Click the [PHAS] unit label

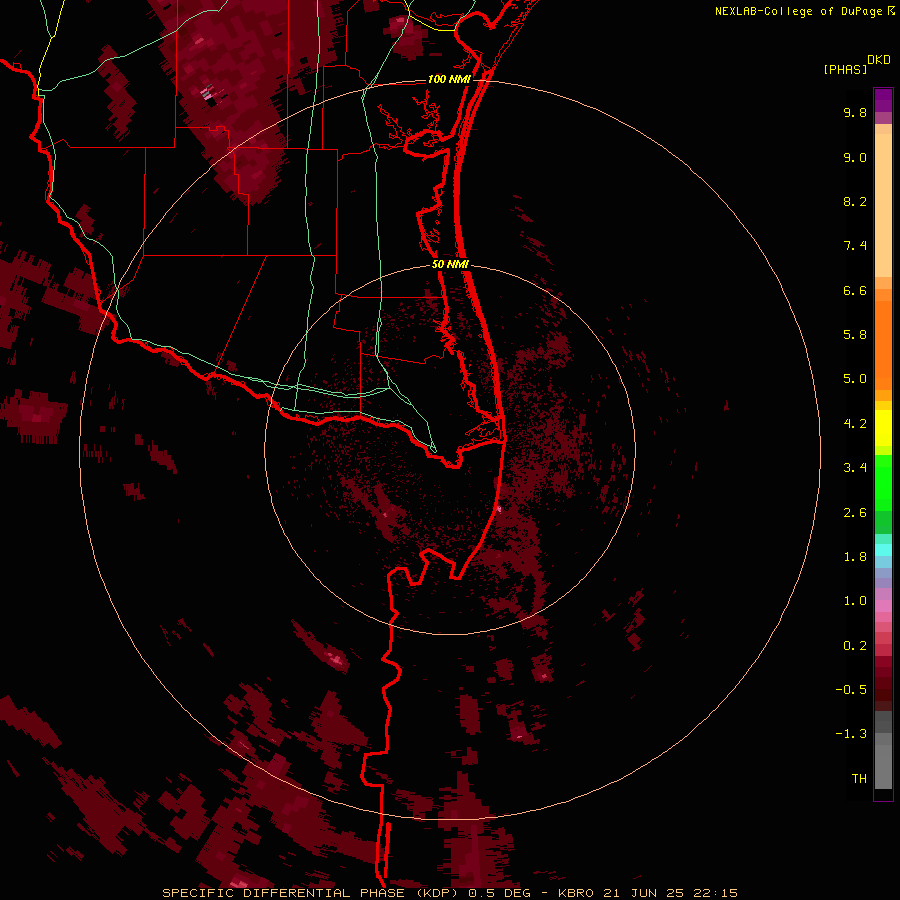845,69
